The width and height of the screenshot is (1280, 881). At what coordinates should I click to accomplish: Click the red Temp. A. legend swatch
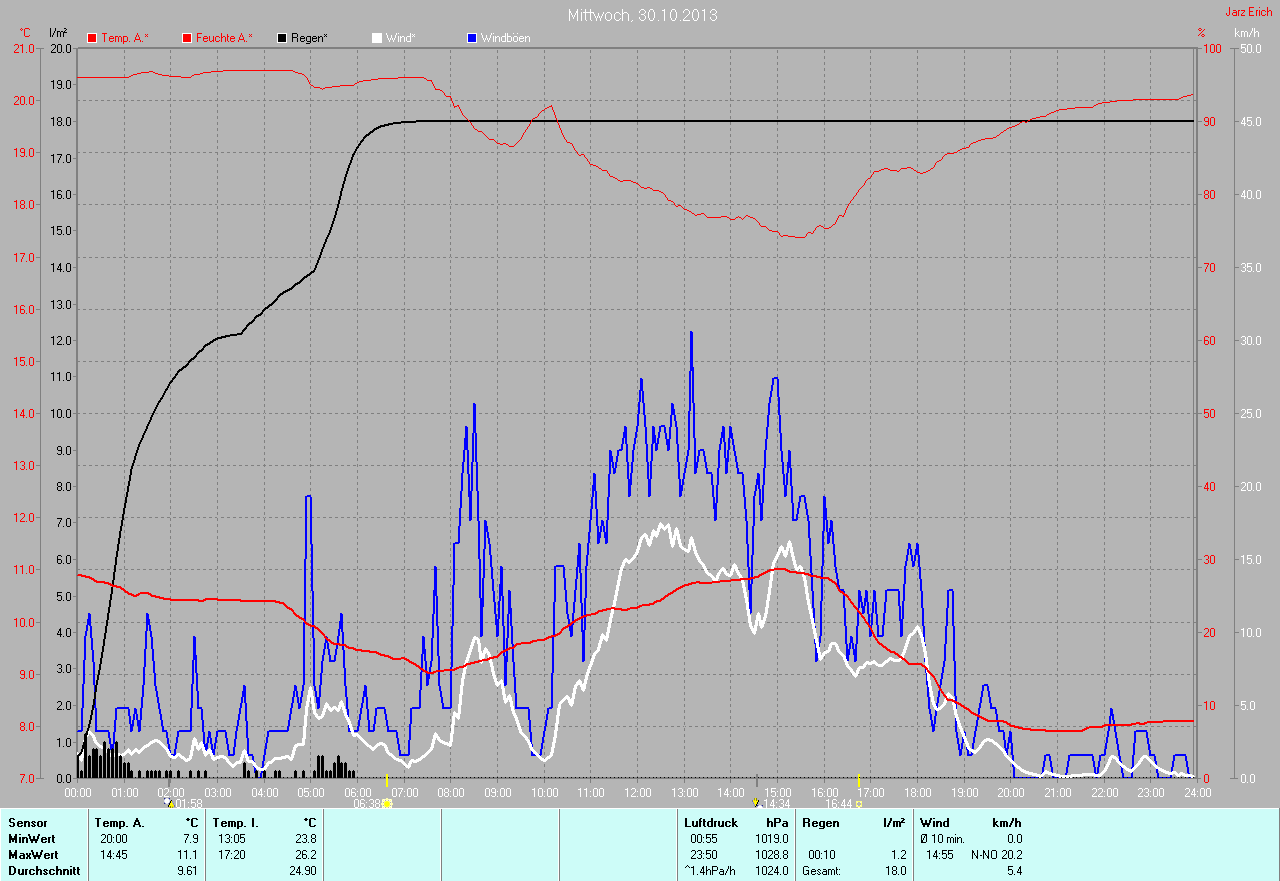[93, 38]
